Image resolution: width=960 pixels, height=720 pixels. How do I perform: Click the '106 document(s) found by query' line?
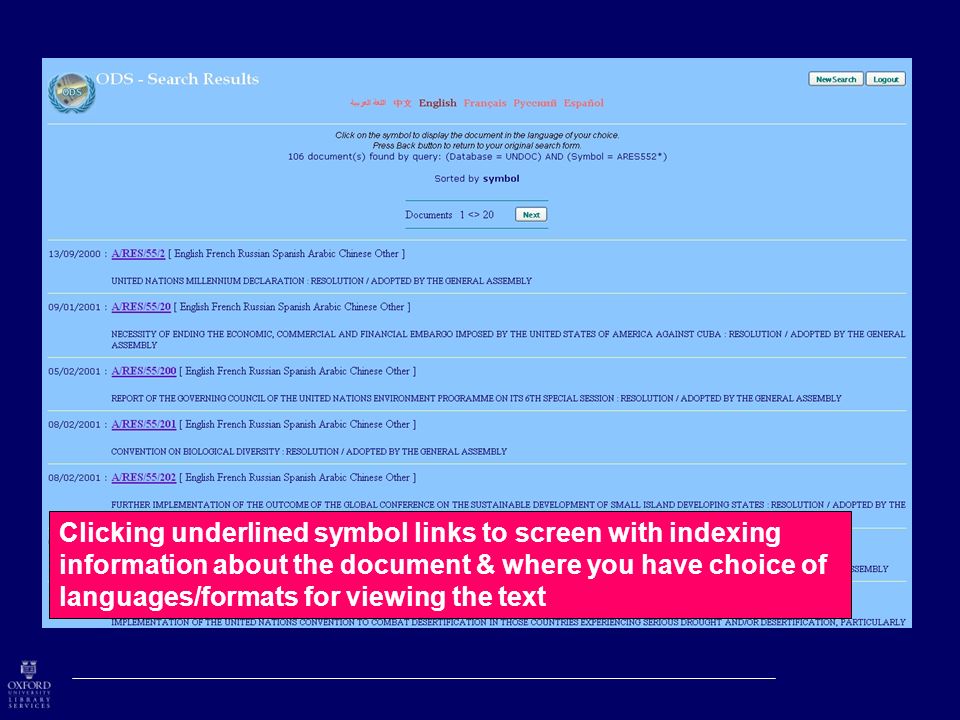click(477, 157)
